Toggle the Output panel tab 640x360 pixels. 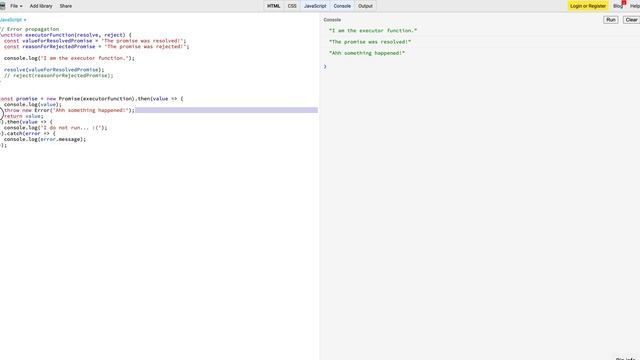[x=365, y=6]
